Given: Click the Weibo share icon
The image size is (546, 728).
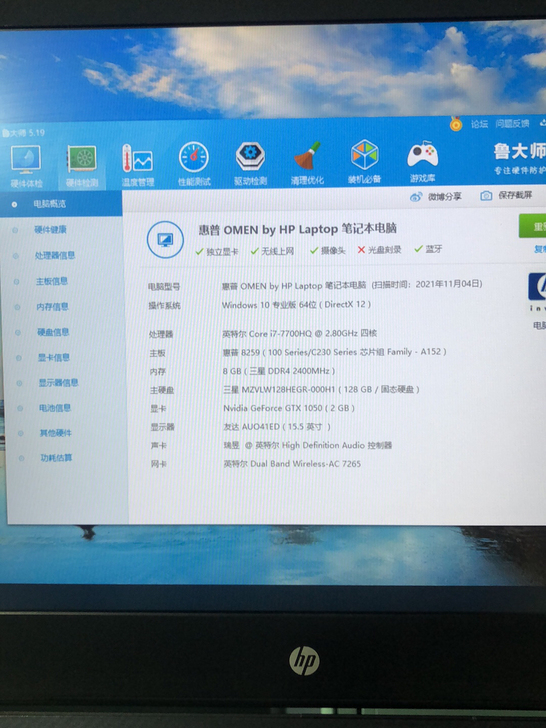Looking at the screenshot, I should [x=416, y=197].
